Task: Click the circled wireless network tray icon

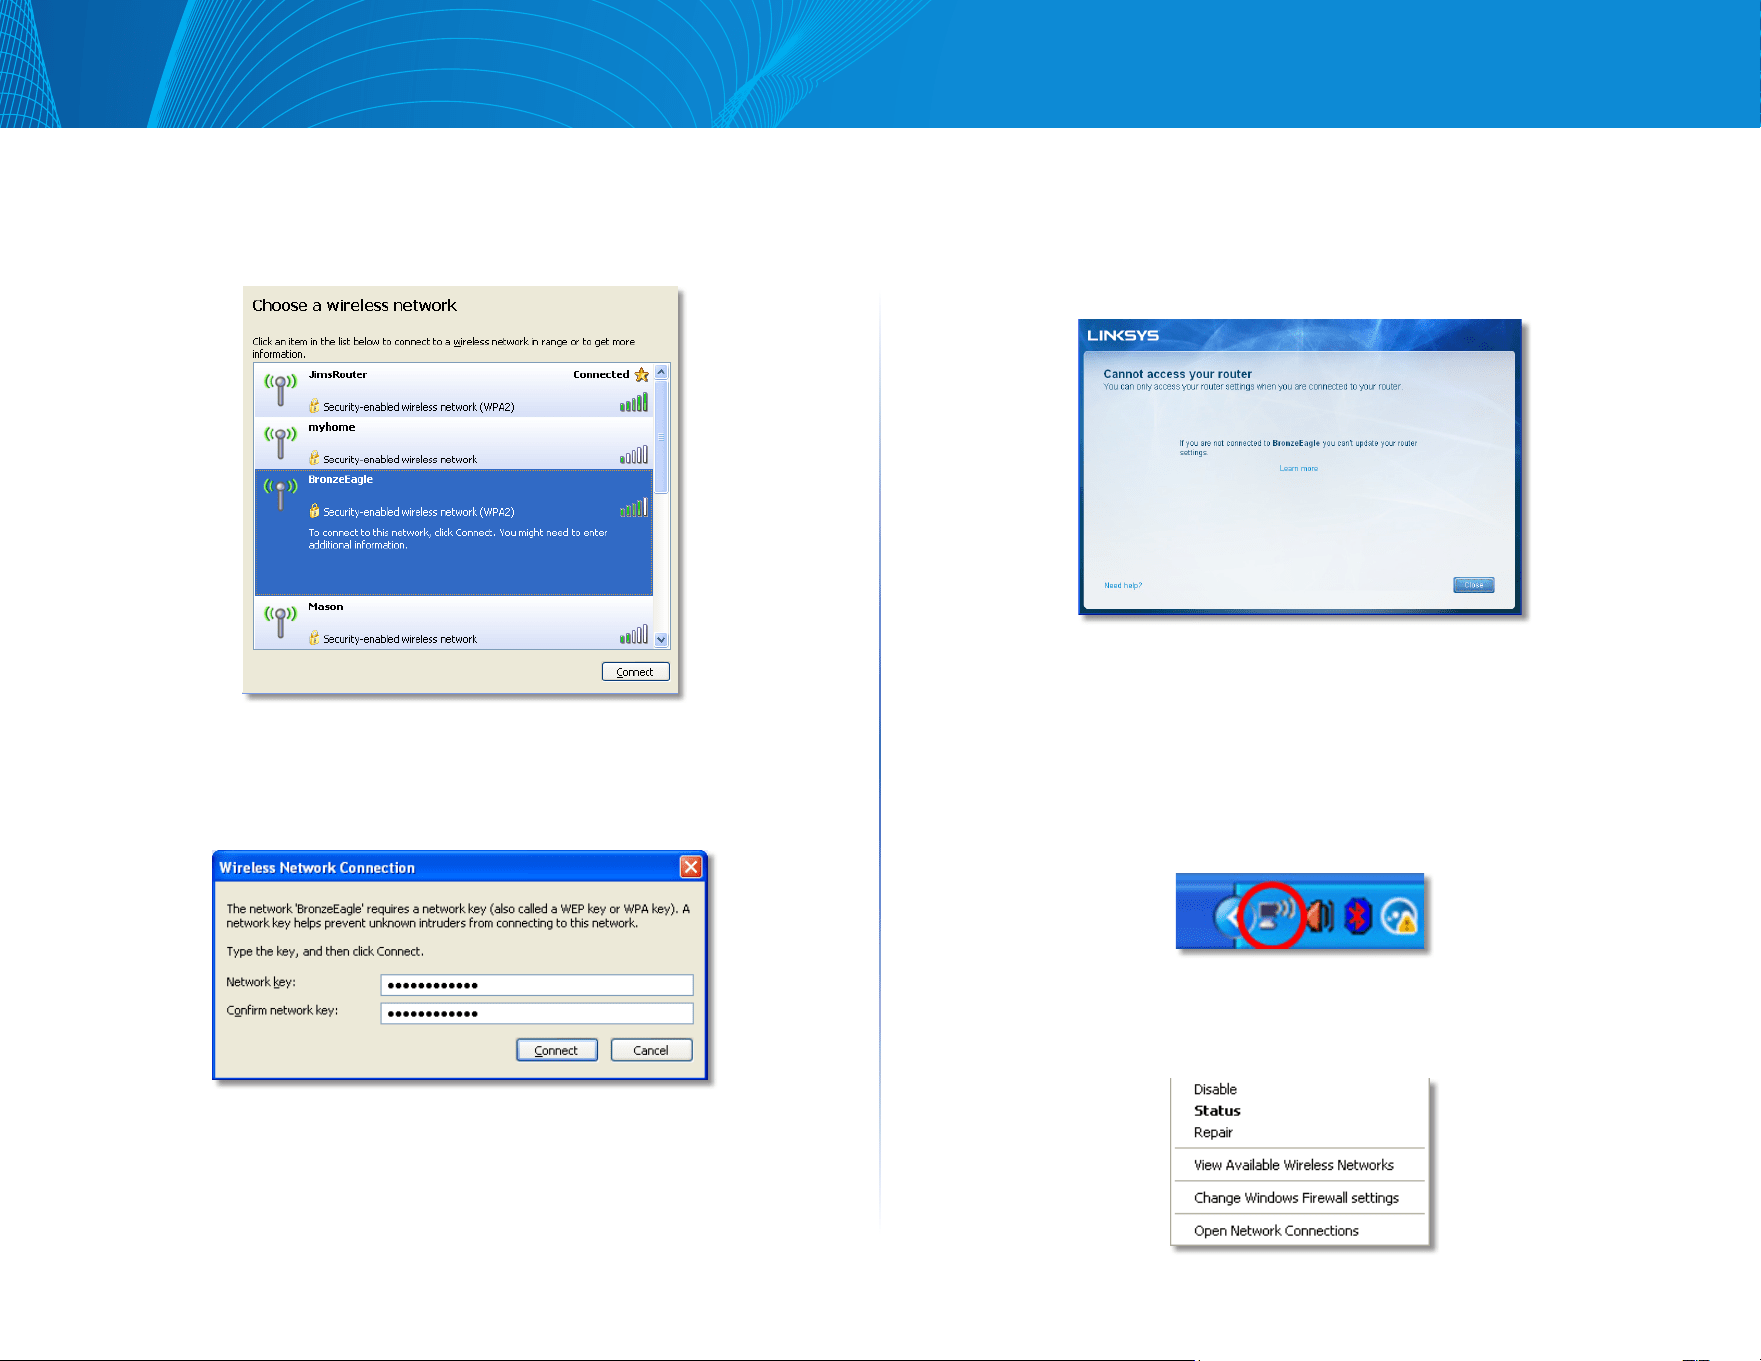Action: pyautogui.click(x=1272, y=914)
